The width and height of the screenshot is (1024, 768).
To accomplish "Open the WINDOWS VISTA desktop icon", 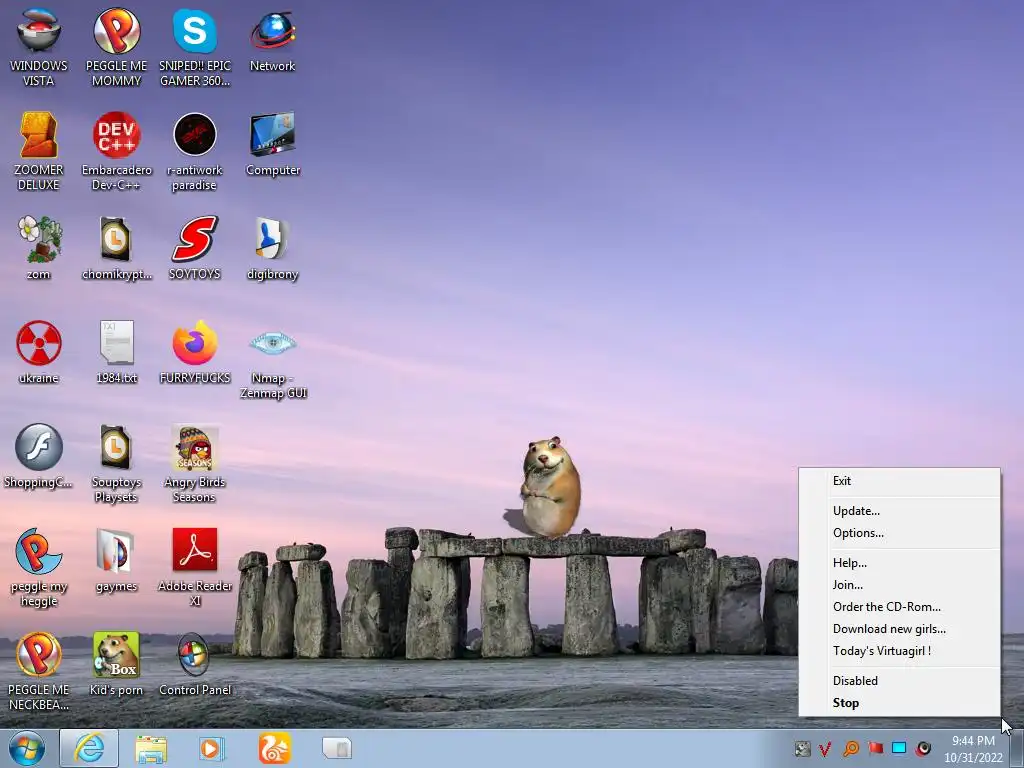I will coord(39,48).
